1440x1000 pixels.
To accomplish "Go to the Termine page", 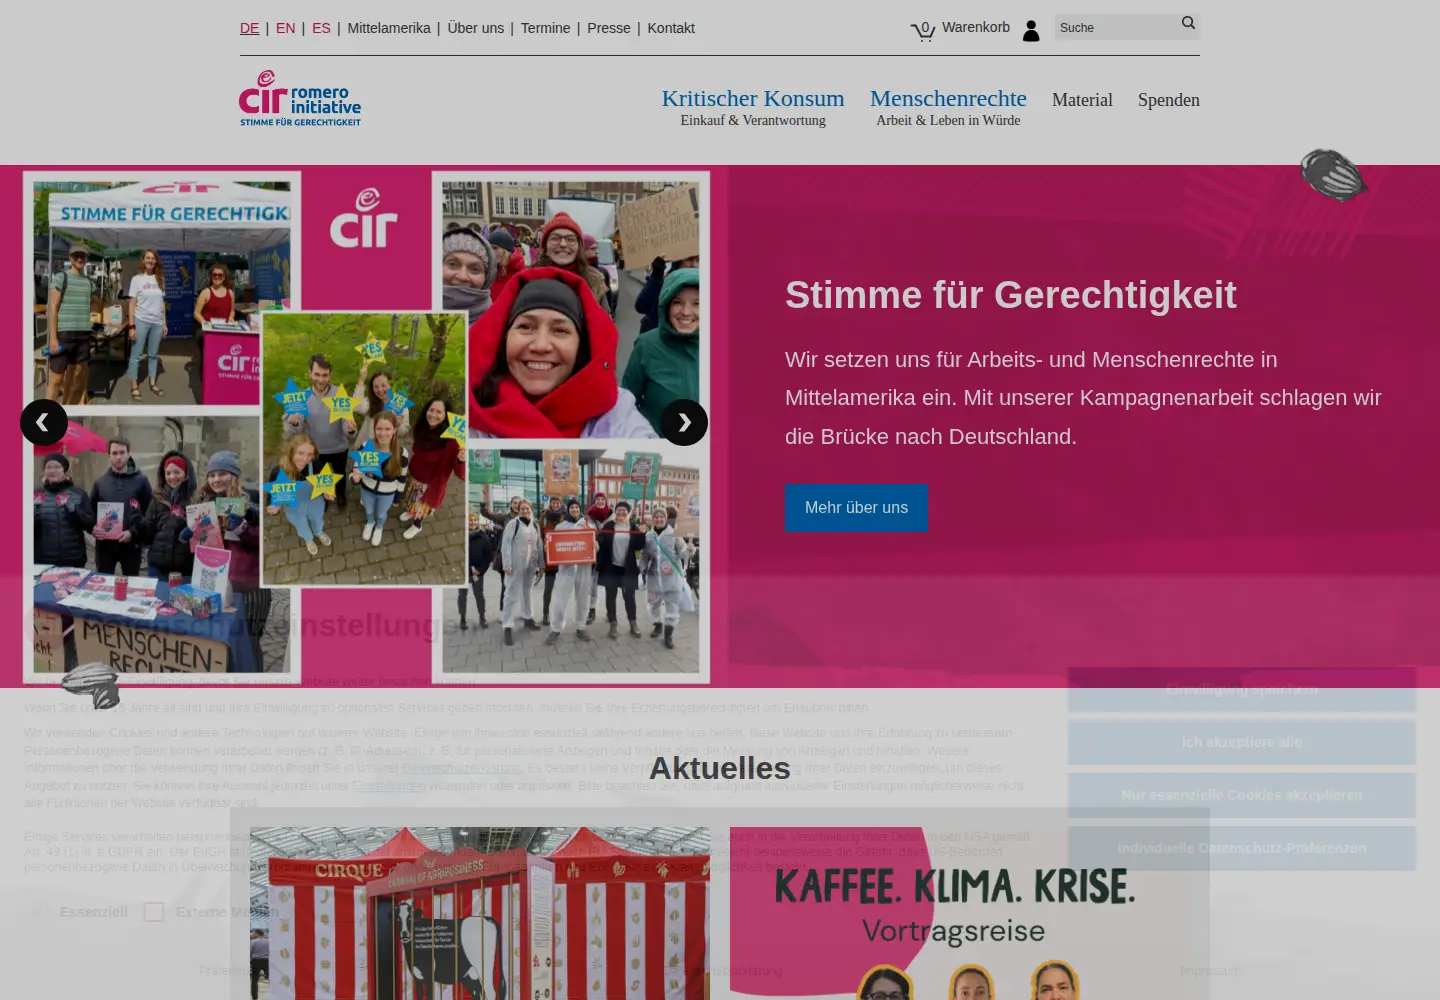I will point(545,28).
